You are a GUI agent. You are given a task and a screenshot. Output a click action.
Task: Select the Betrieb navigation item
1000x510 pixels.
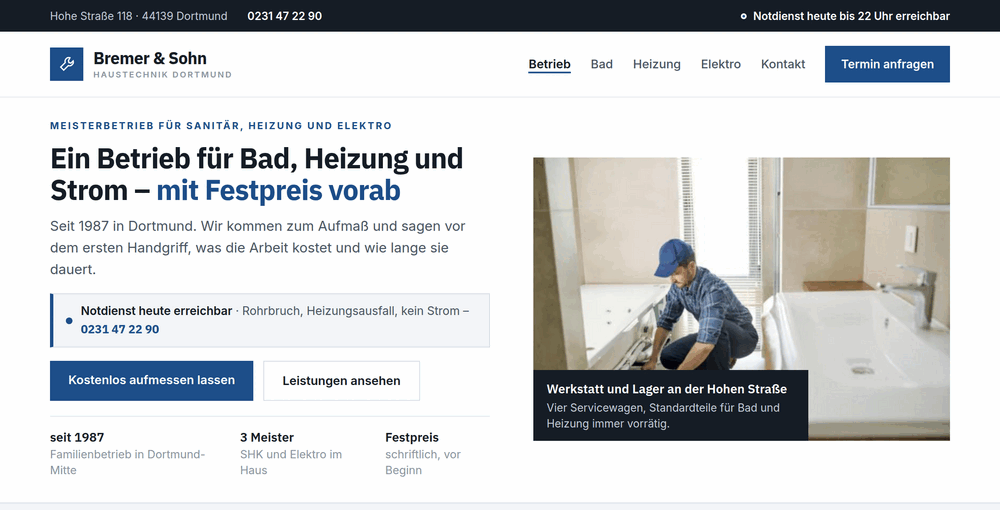click(x=549, y=64)
